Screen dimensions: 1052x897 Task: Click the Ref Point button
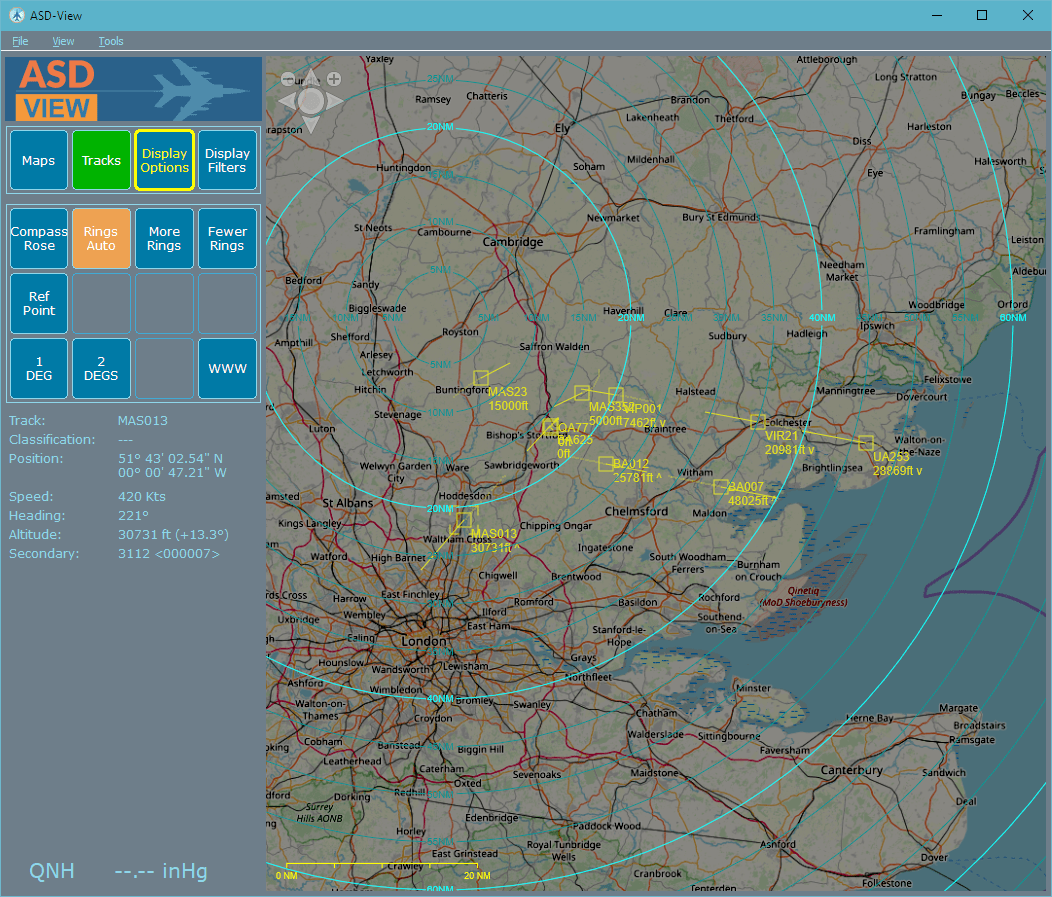[x=39, y=304]
